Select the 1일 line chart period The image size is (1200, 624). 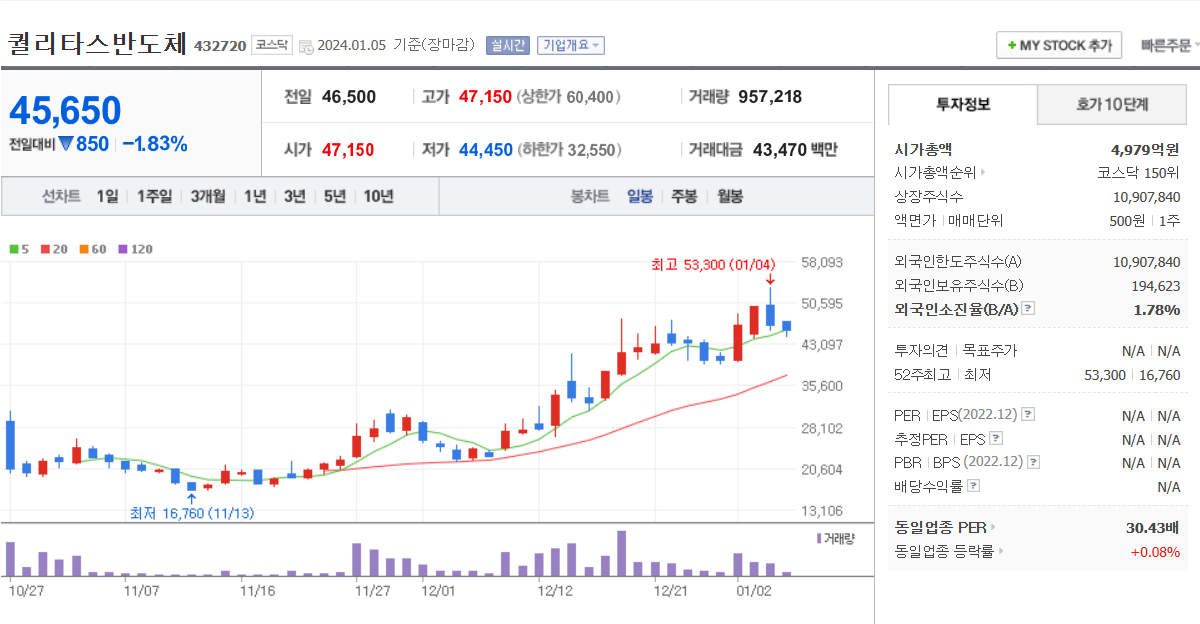pos(107,196)
